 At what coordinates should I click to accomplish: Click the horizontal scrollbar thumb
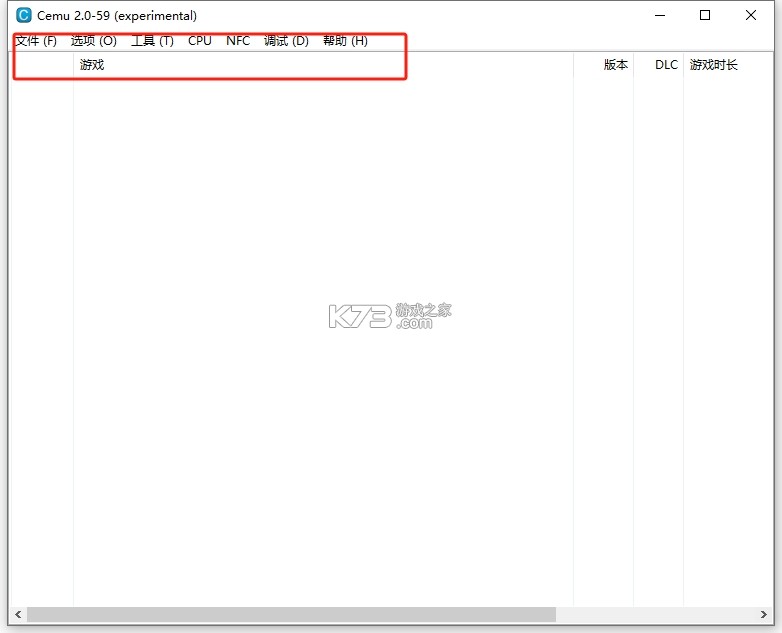291,614
